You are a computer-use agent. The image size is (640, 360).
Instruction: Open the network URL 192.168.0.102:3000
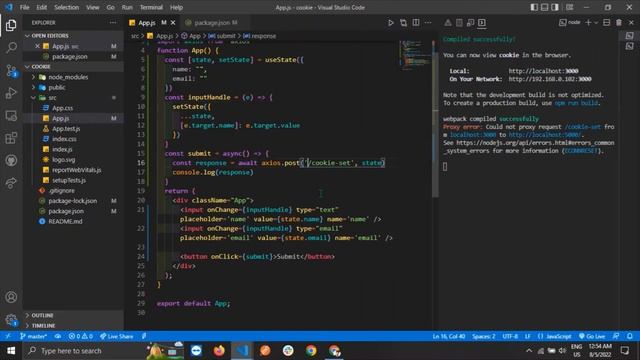pyautogui.click(x=550, y=79)
